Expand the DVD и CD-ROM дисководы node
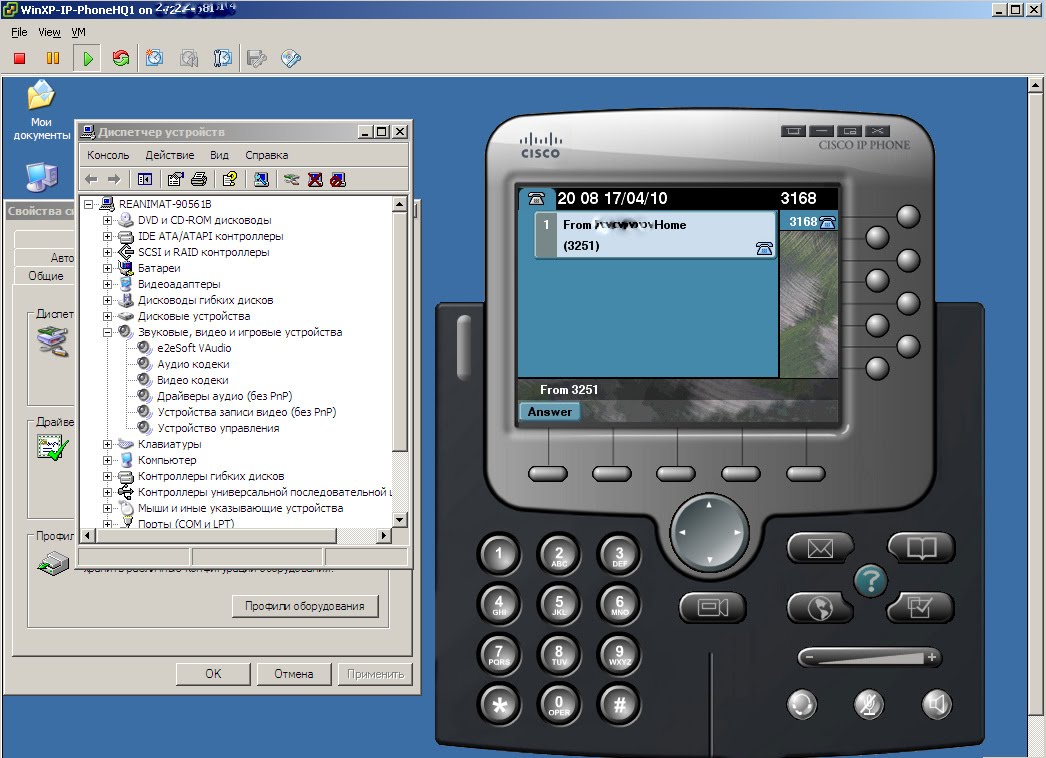 pos(107,220)
